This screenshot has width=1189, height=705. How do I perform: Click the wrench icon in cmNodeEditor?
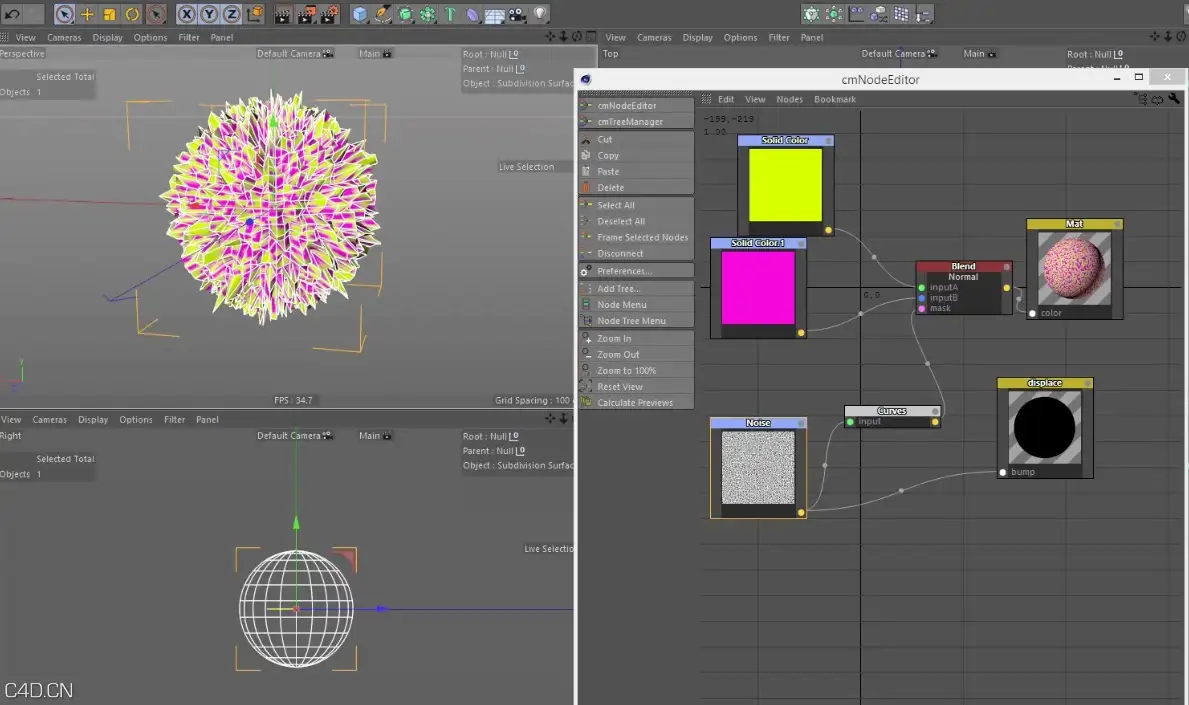click(x=1174, y=99)
